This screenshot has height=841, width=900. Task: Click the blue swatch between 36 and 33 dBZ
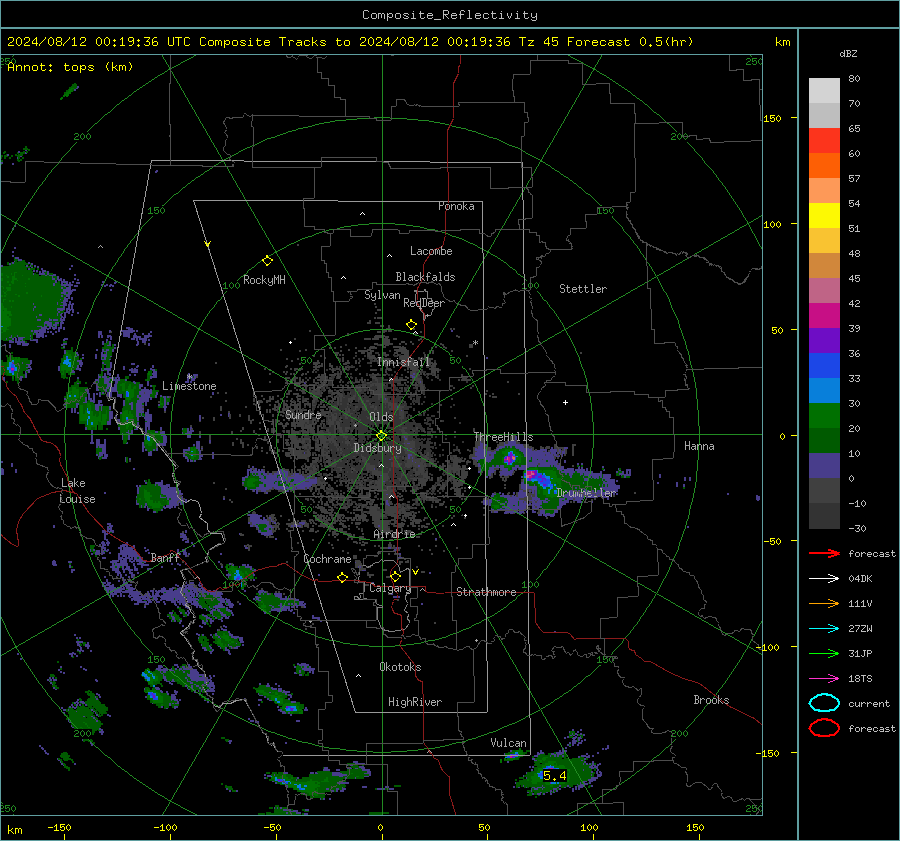[x=824, y=365]
